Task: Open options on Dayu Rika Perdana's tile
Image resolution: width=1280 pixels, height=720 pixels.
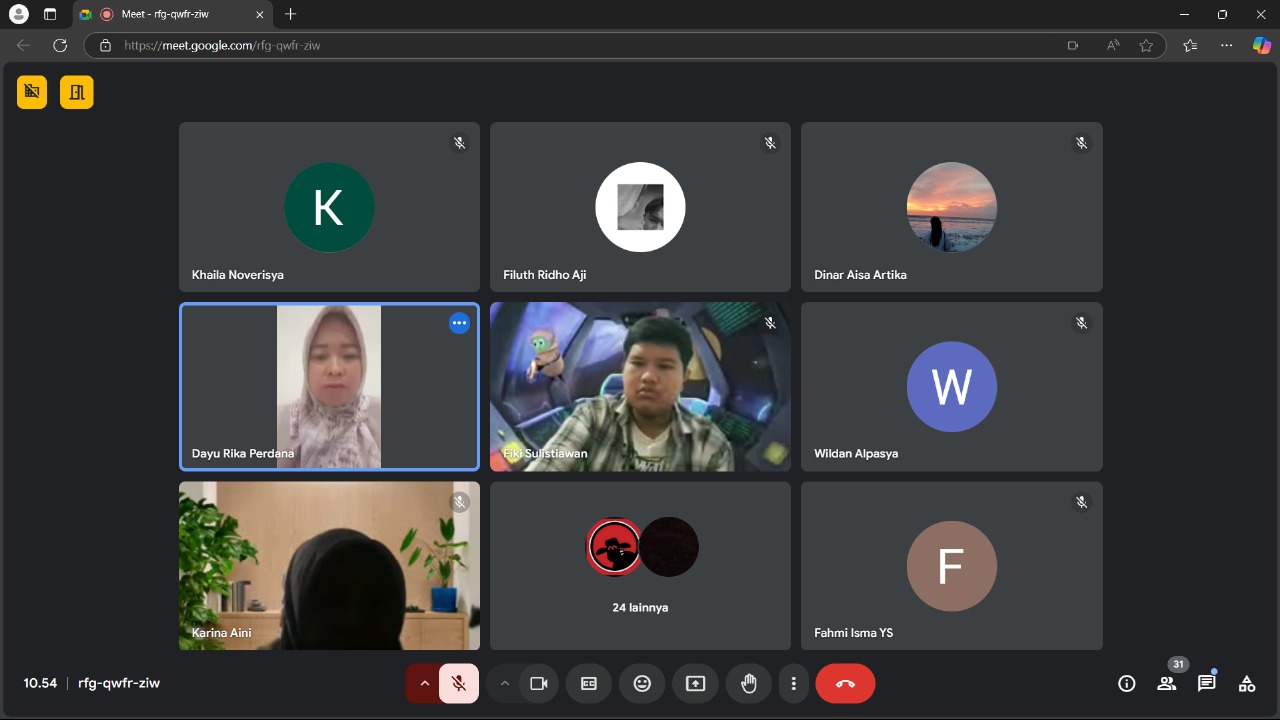Action: [x=459, y=323]
